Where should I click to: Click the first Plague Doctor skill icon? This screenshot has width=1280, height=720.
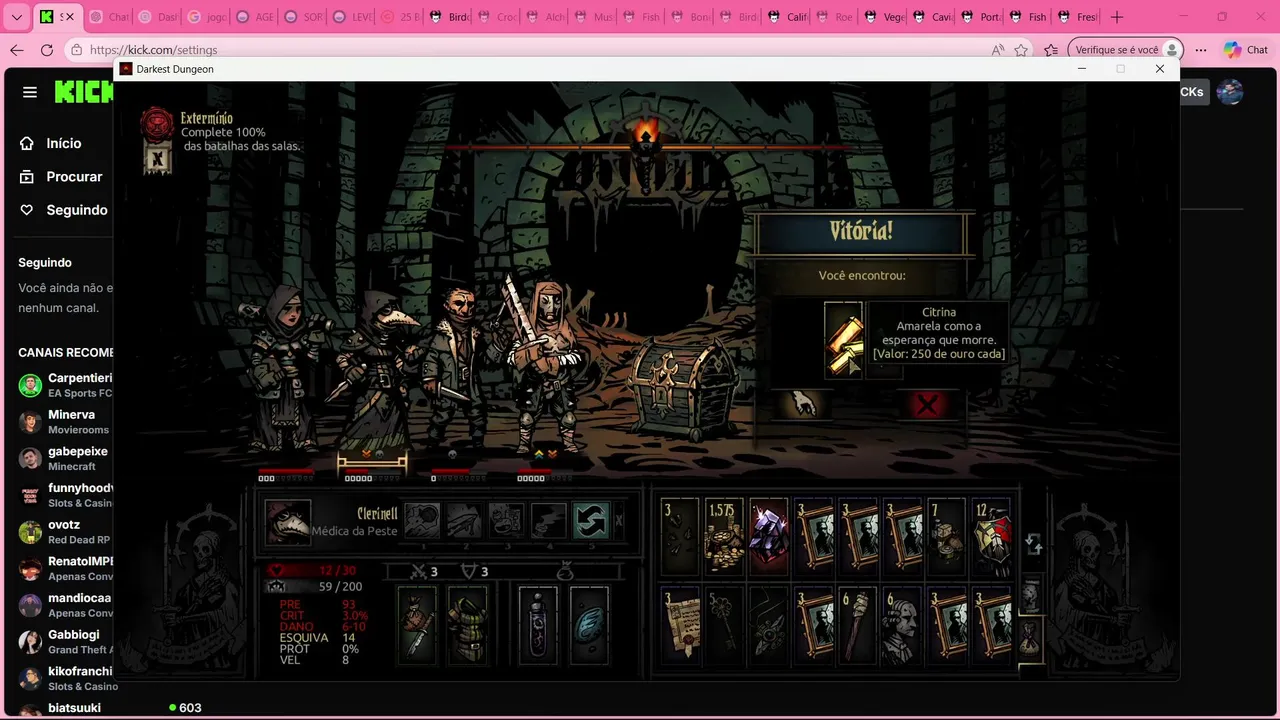pyautogui.click(x=422, y=521)
